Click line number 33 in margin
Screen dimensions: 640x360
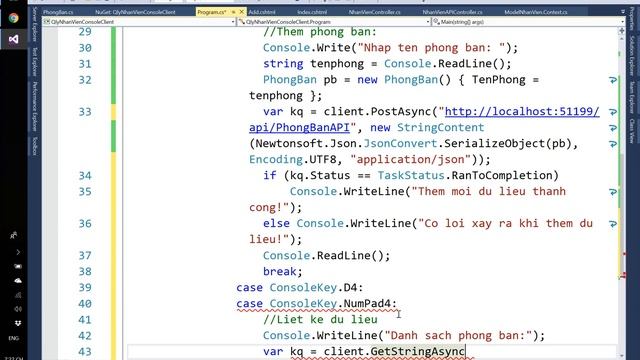[x=85, y=111]
